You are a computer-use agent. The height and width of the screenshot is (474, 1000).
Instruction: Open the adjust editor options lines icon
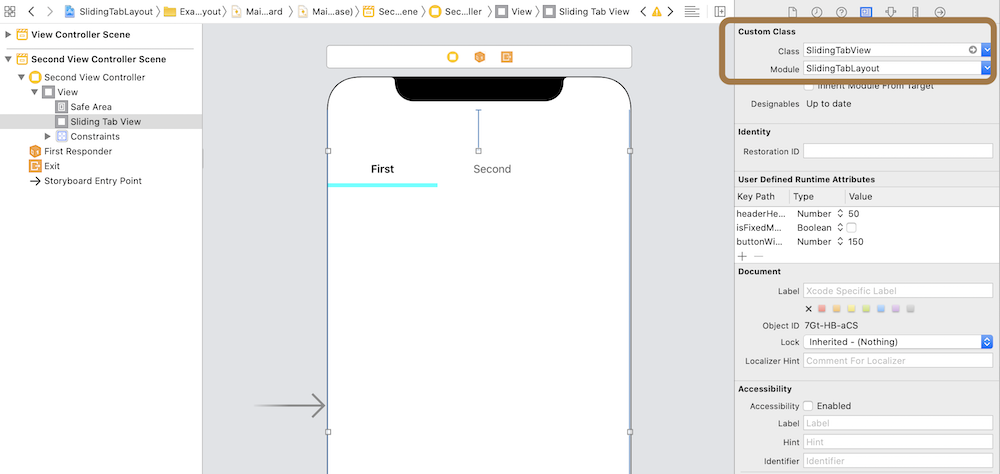691,11
